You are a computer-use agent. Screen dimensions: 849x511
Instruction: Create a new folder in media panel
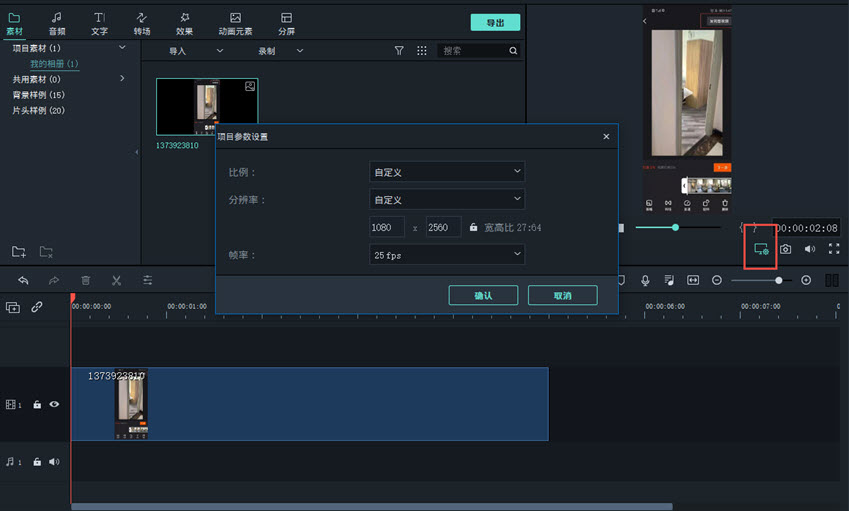(18, 251)
